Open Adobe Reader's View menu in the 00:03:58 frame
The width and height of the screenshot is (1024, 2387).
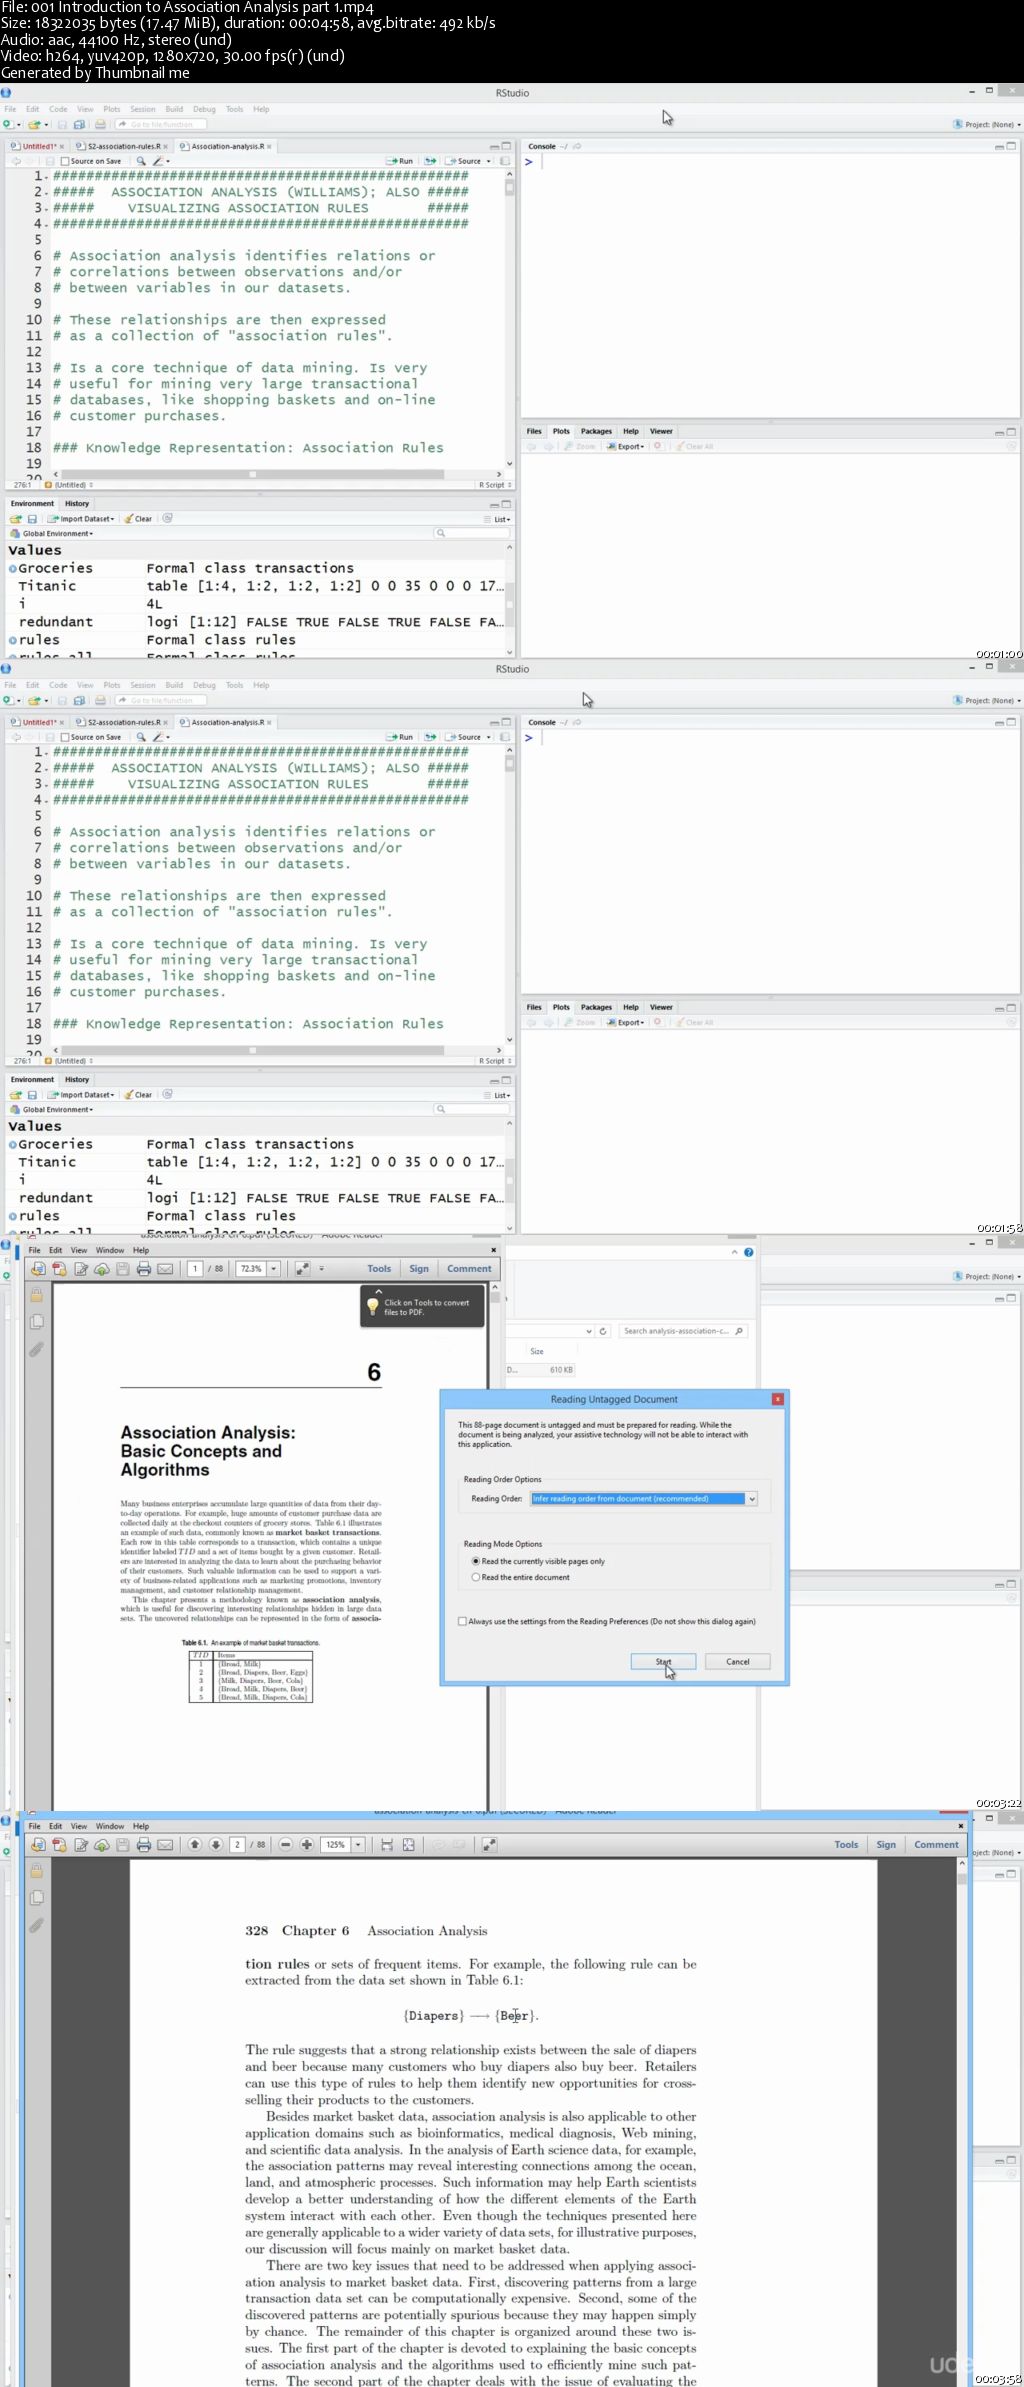(79, 1826)
